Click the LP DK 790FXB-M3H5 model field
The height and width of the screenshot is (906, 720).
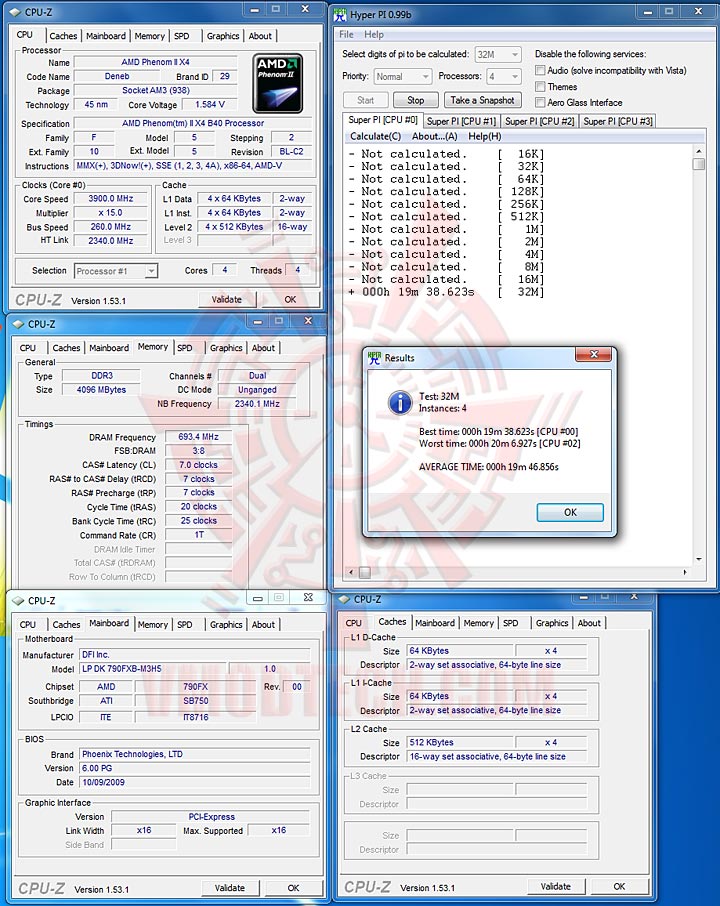pyautogui.click(x=152, y=669)
